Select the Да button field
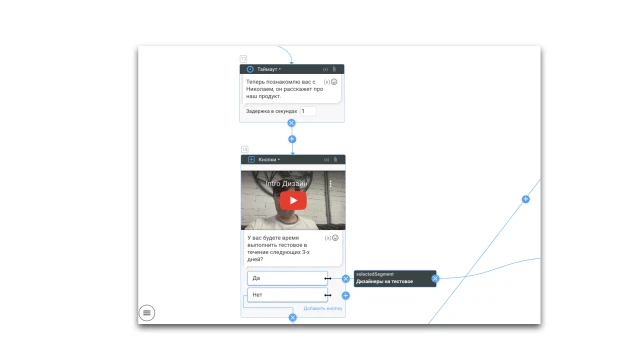 coord(287,278)
